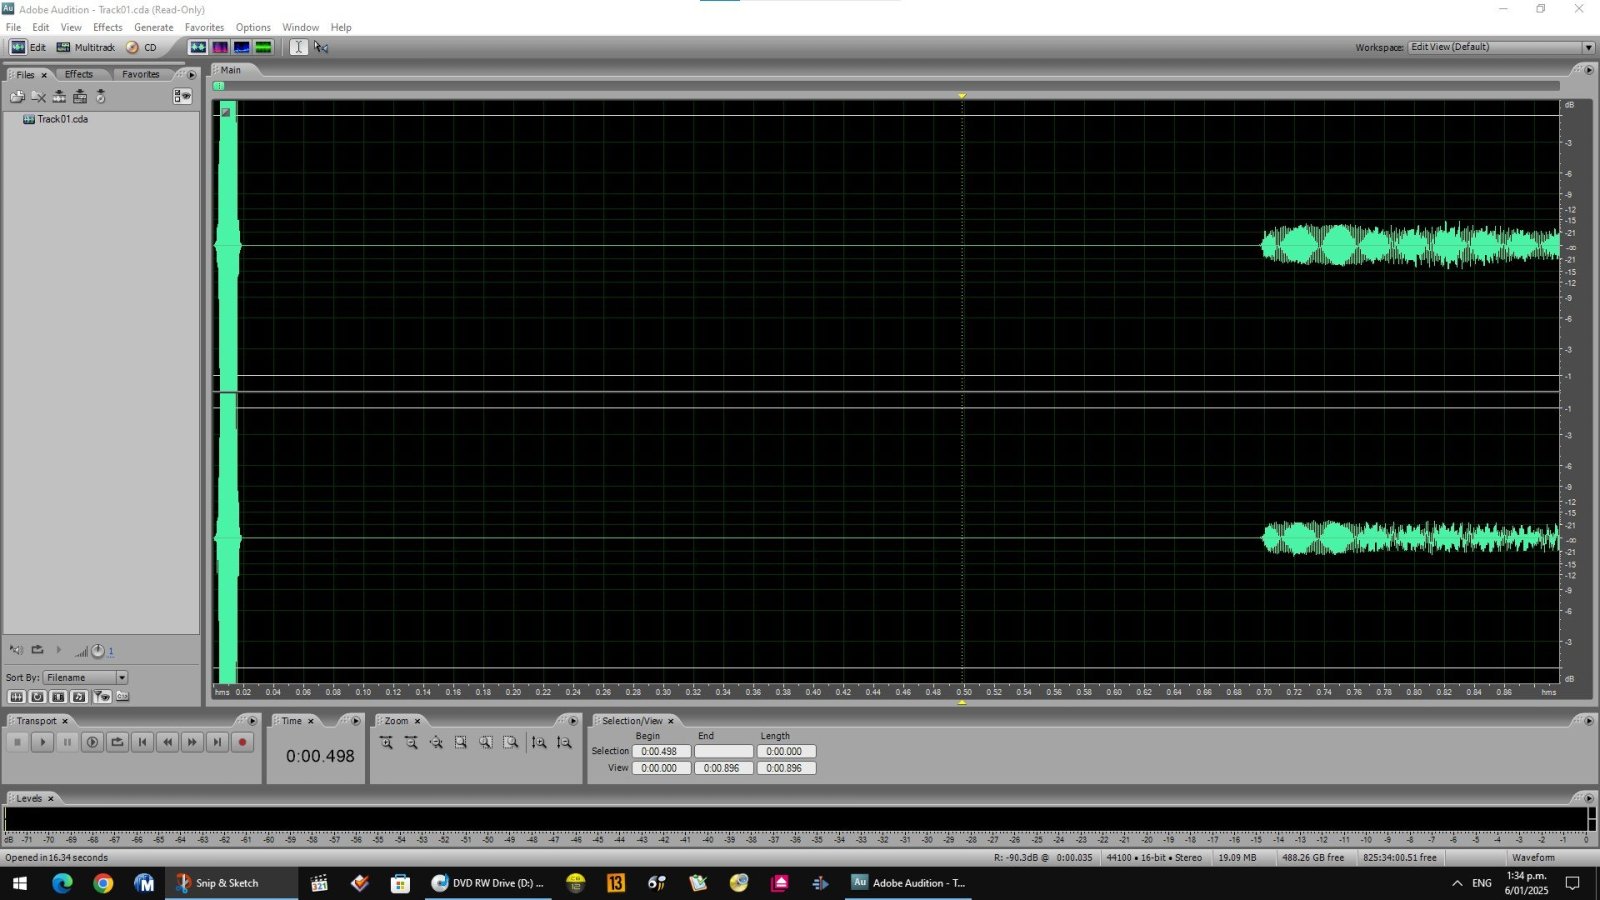Open the Sort By Filename dropdown
Screen dimensions: 1600x900
pos(86,677)
